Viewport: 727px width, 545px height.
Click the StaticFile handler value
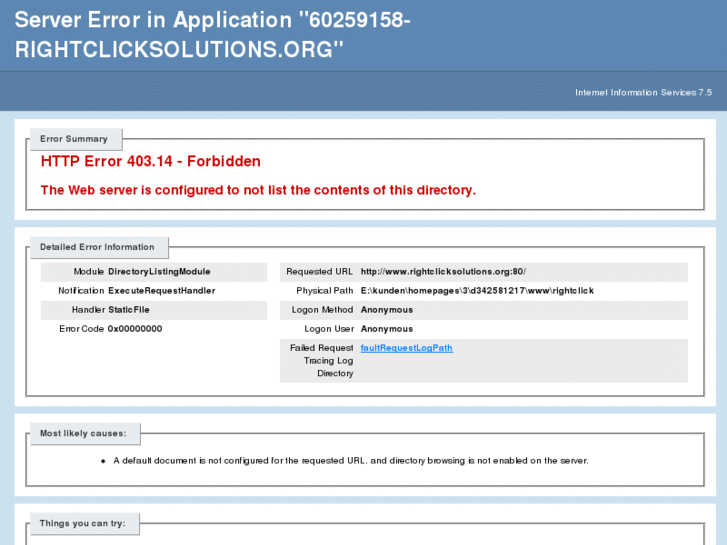click(x=129, y=310)
